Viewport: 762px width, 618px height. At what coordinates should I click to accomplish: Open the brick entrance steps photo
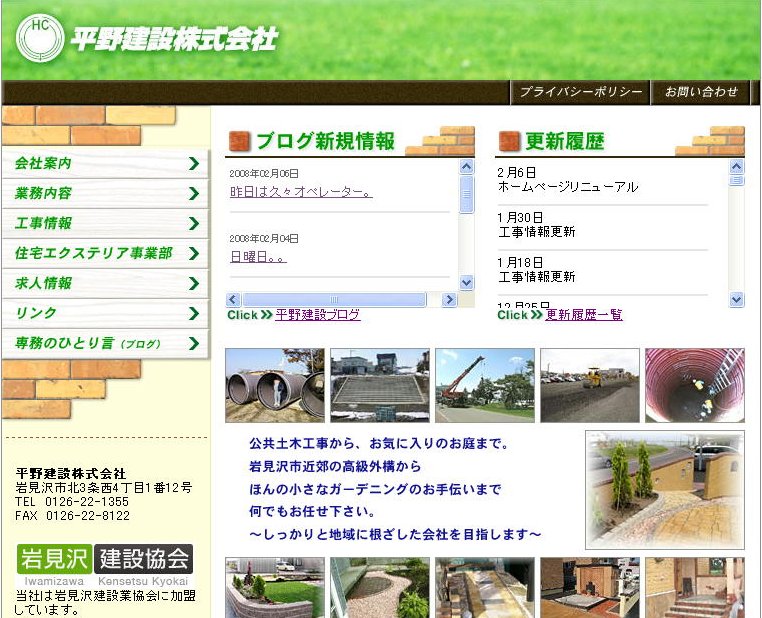point(695,588)
